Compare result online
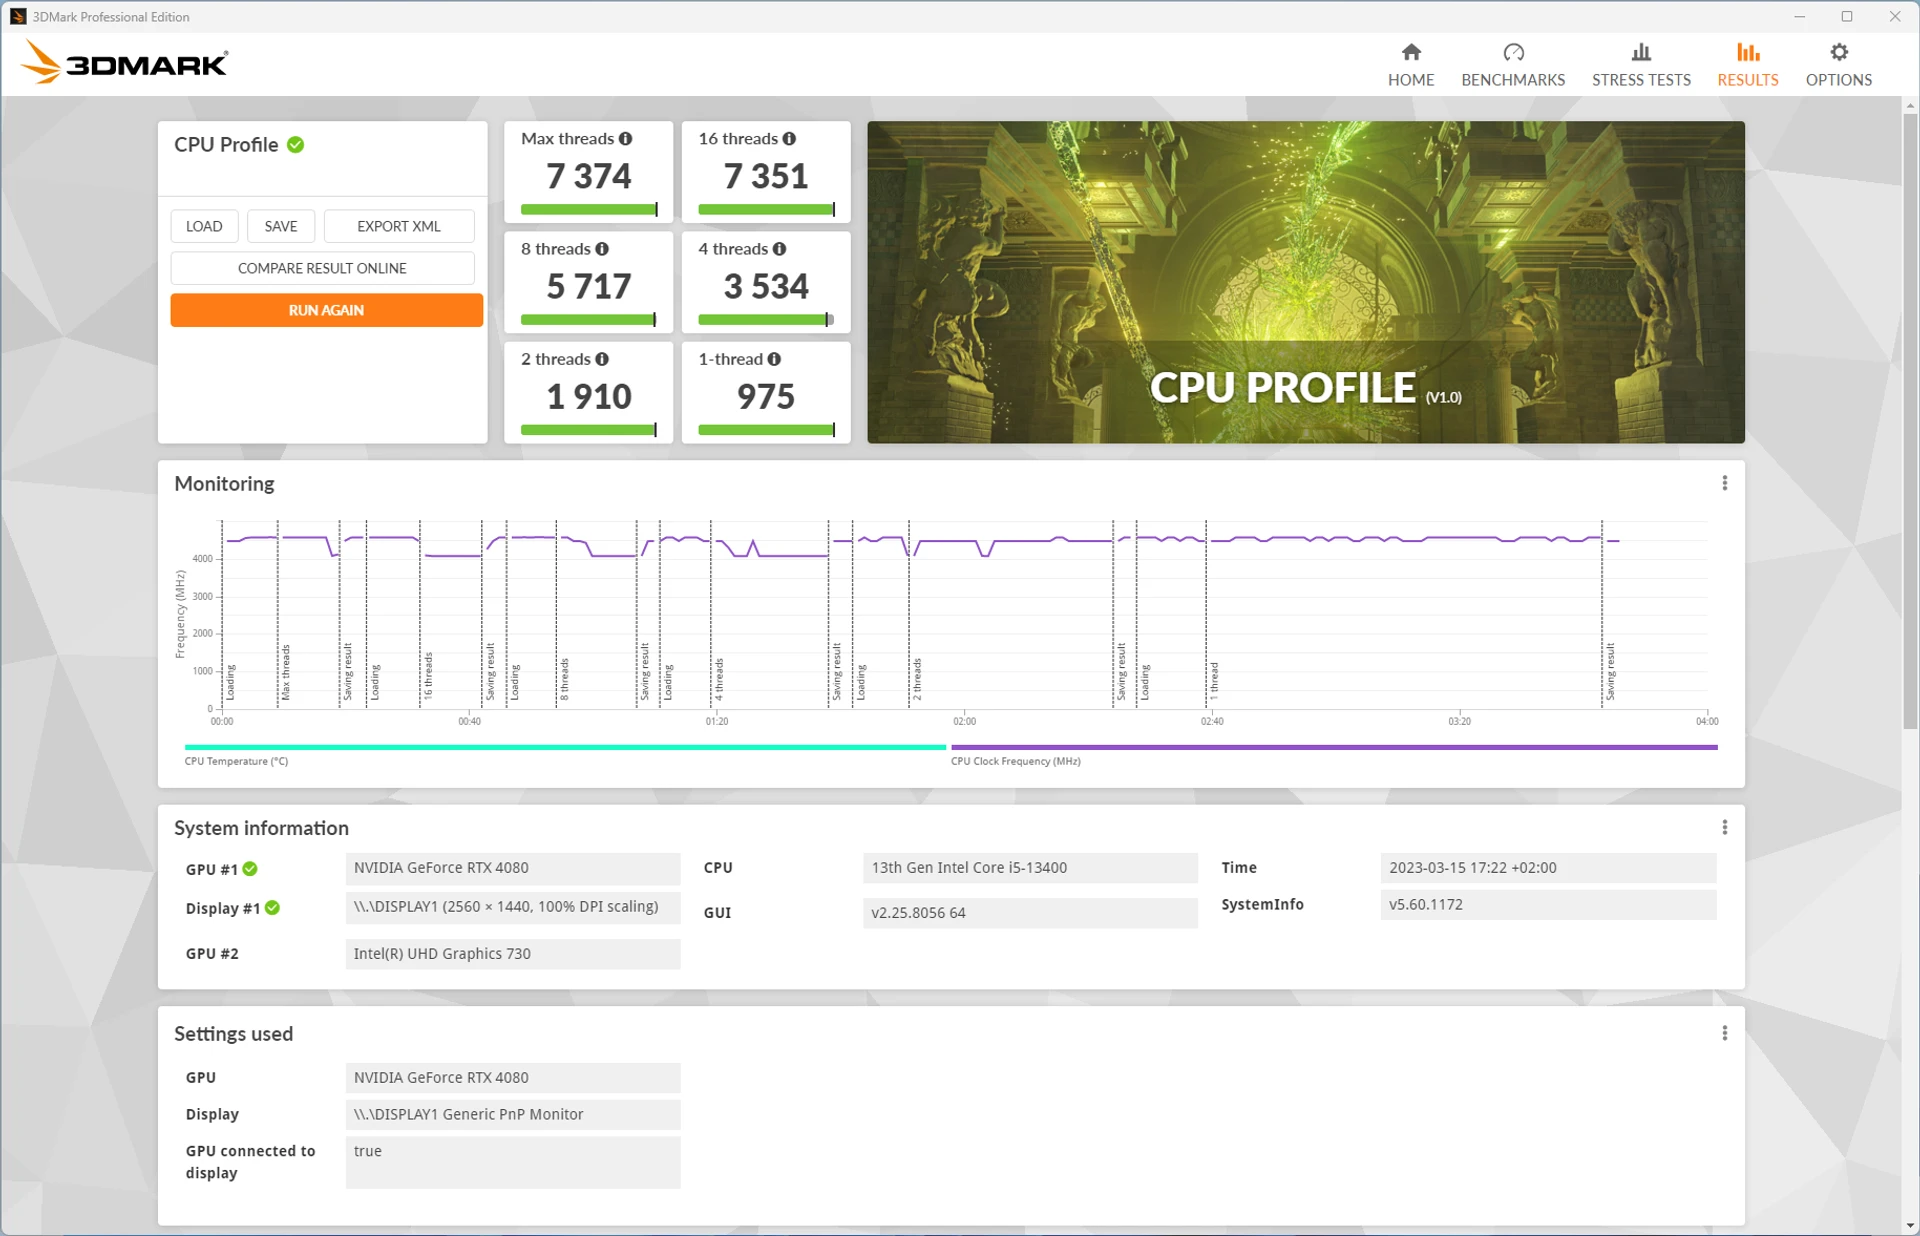1920x1236 pixels. (322, 268)
